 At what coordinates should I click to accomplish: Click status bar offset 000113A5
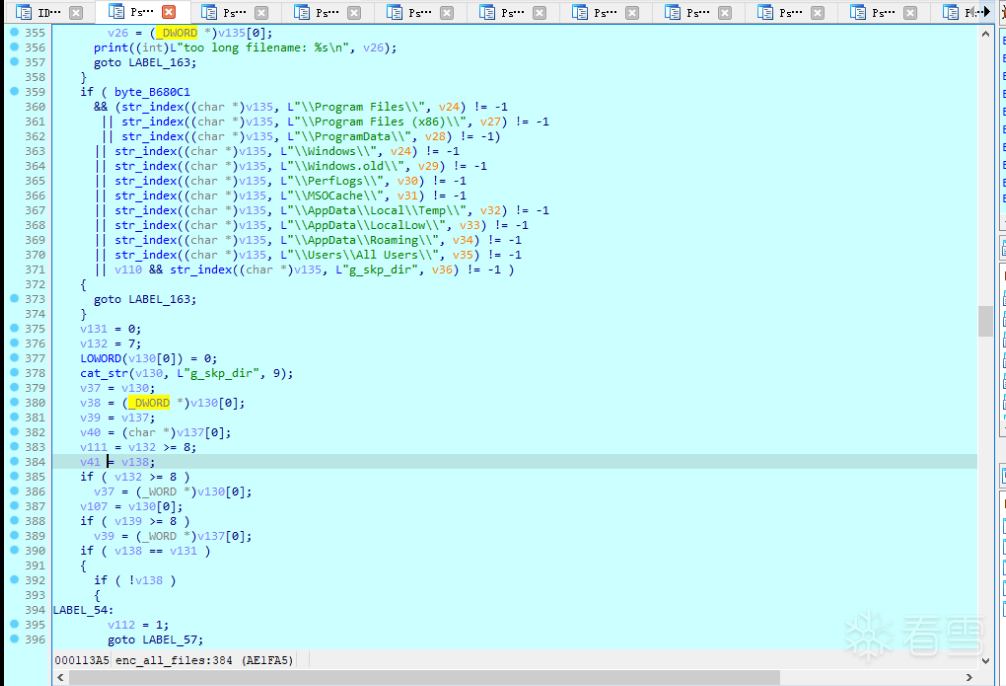pos(82,660)
